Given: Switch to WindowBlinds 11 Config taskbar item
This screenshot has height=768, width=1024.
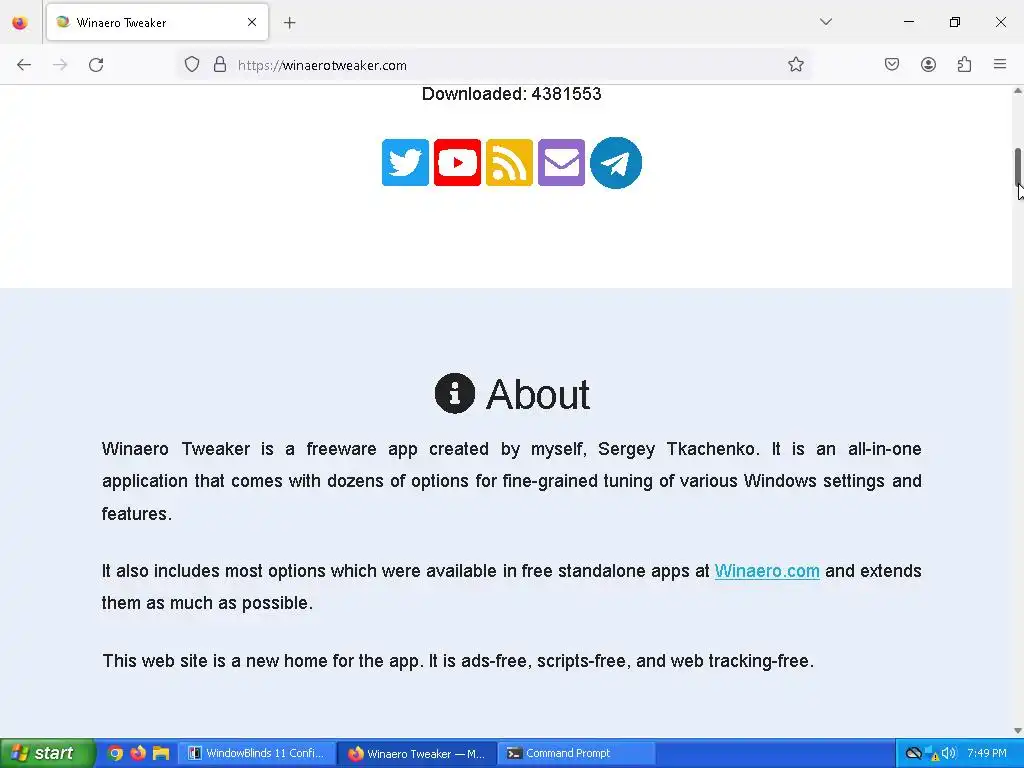Looking at the screenshot, I should pos(257,753).
